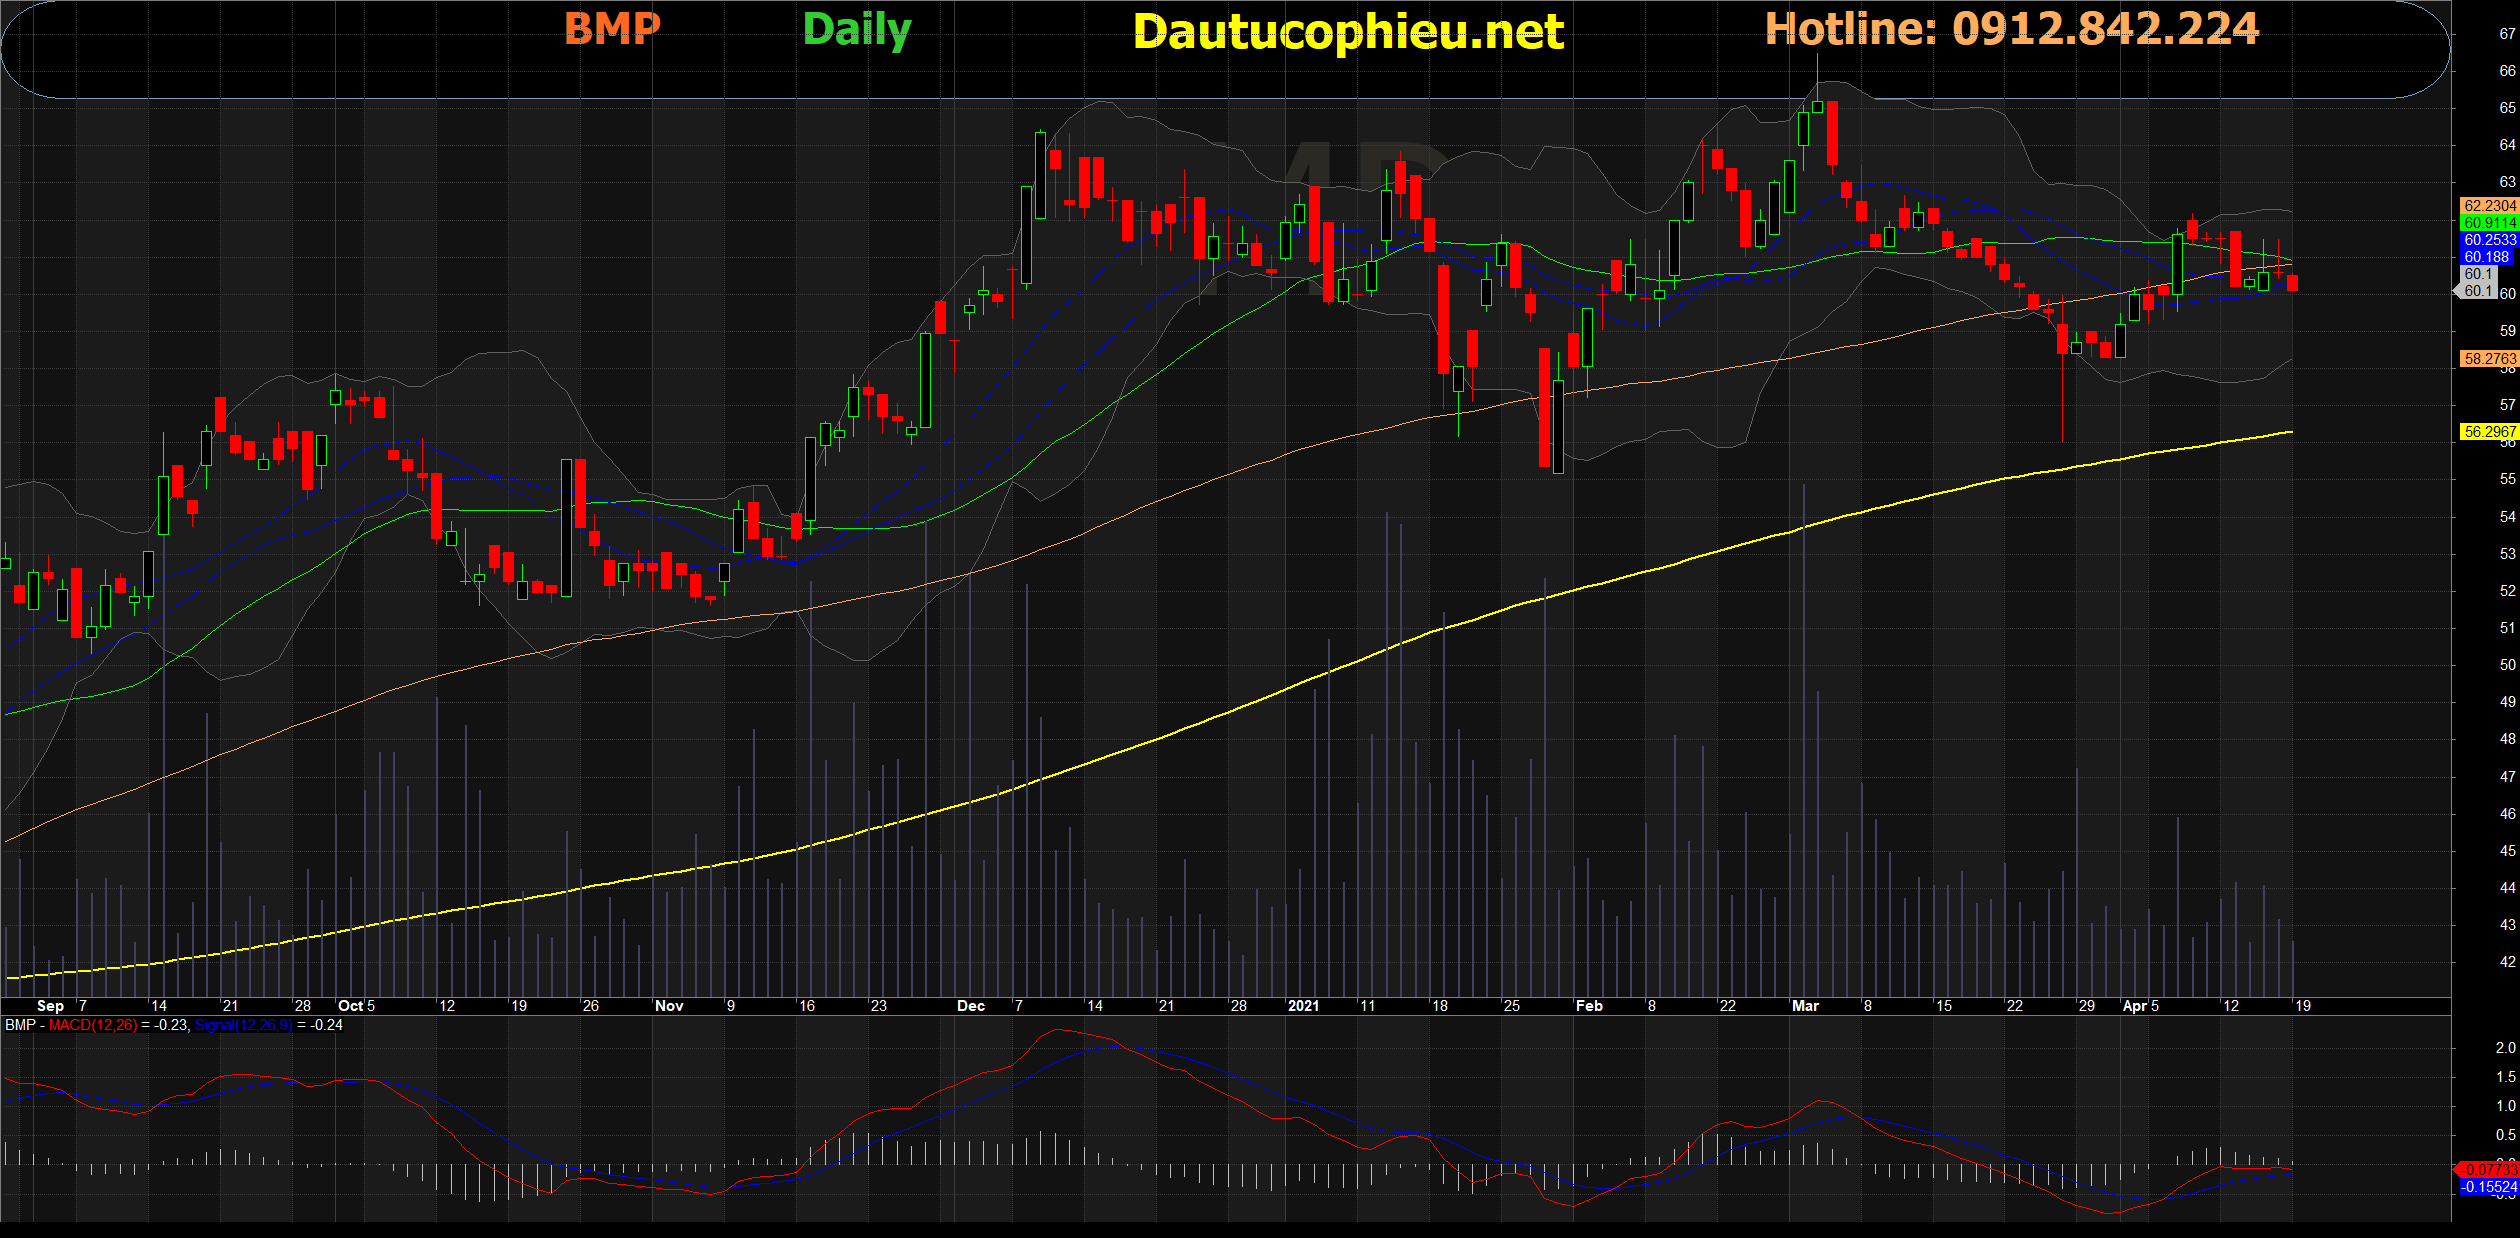Click the Mar month marker on time axis
This screenshot has width=2520, height=1238.
tap(1805, 1006)
